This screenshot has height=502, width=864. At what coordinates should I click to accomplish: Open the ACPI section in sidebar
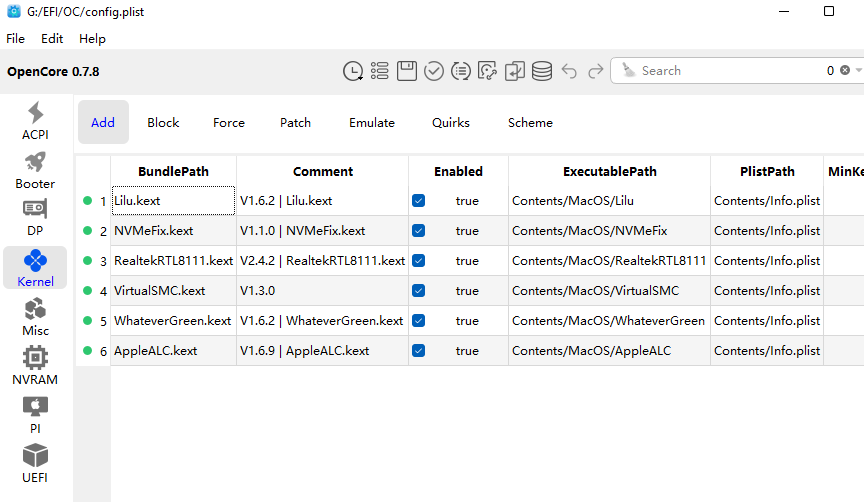tap(35, 121)
